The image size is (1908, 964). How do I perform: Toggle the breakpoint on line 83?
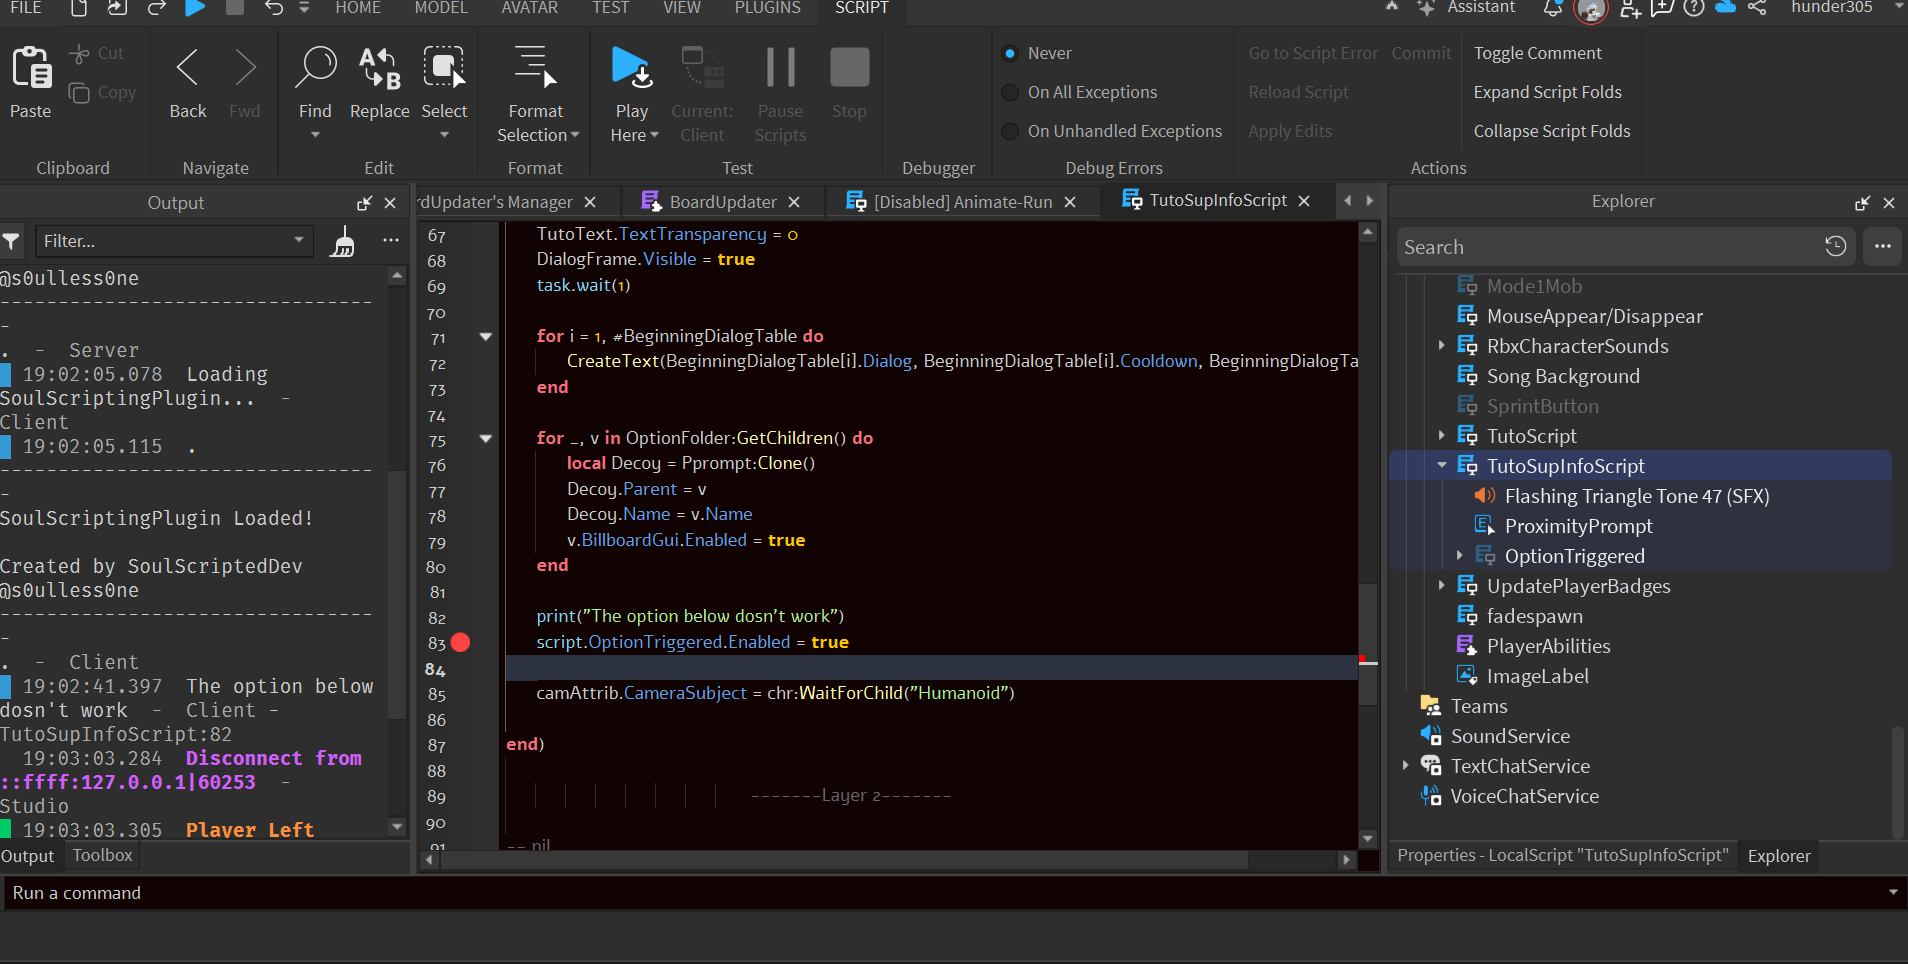(460, 642)
